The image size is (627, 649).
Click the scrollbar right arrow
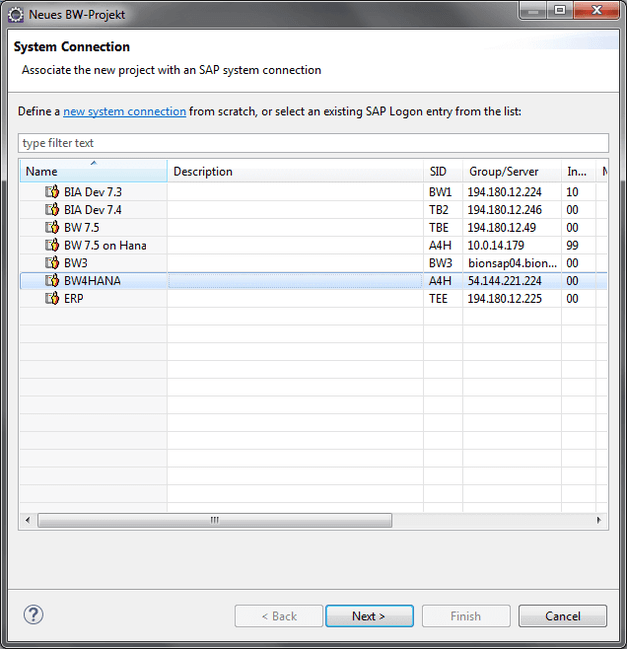coord(598,520)
